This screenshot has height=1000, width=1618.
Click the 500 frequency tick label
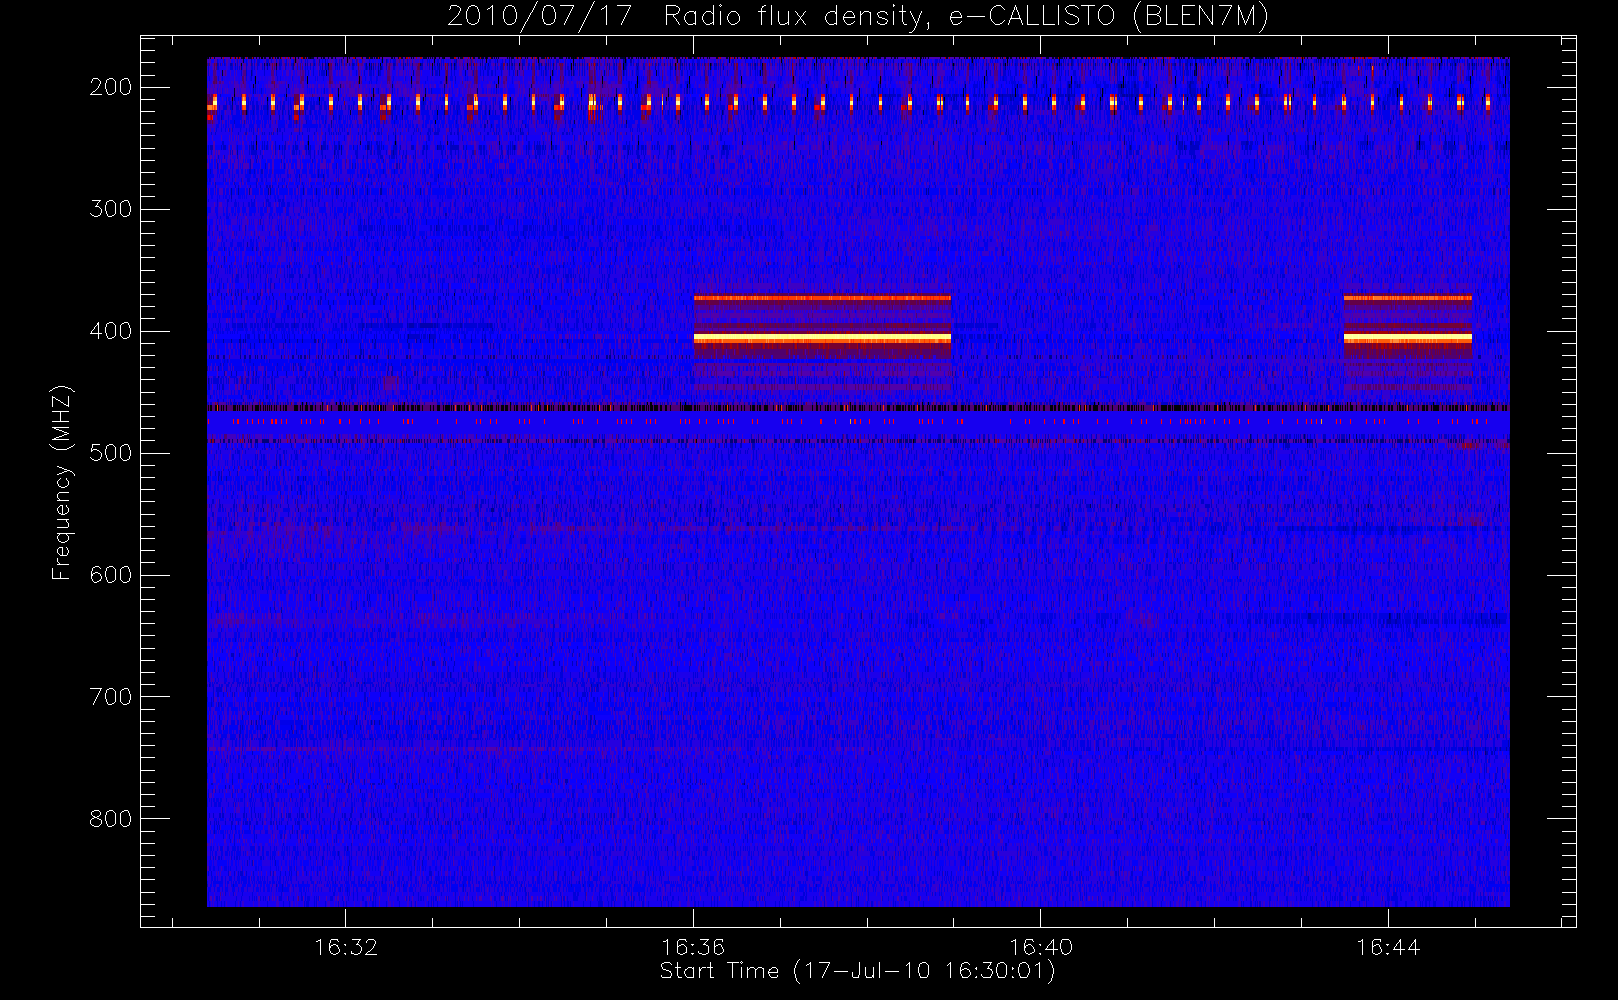tap(111, 453)
